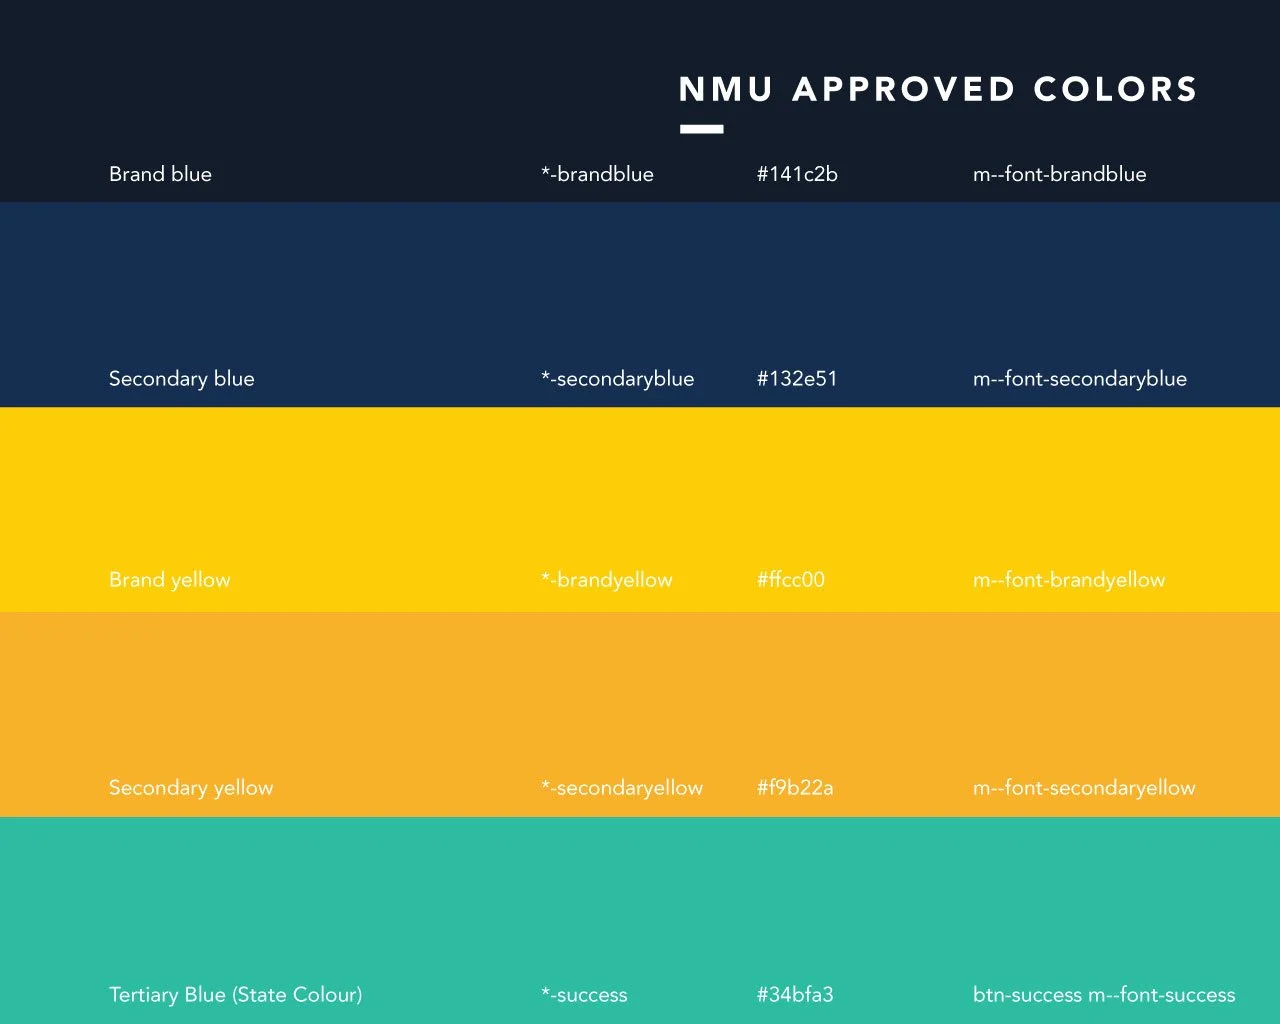Click the *-success class name

pos(584,995)
